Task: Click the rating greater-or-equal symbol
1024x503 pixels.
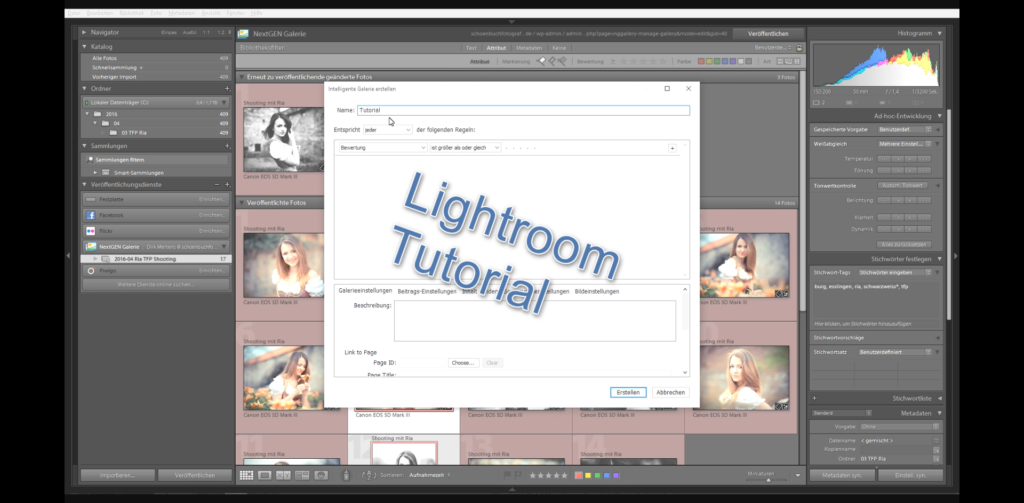Action: [613, 61]
